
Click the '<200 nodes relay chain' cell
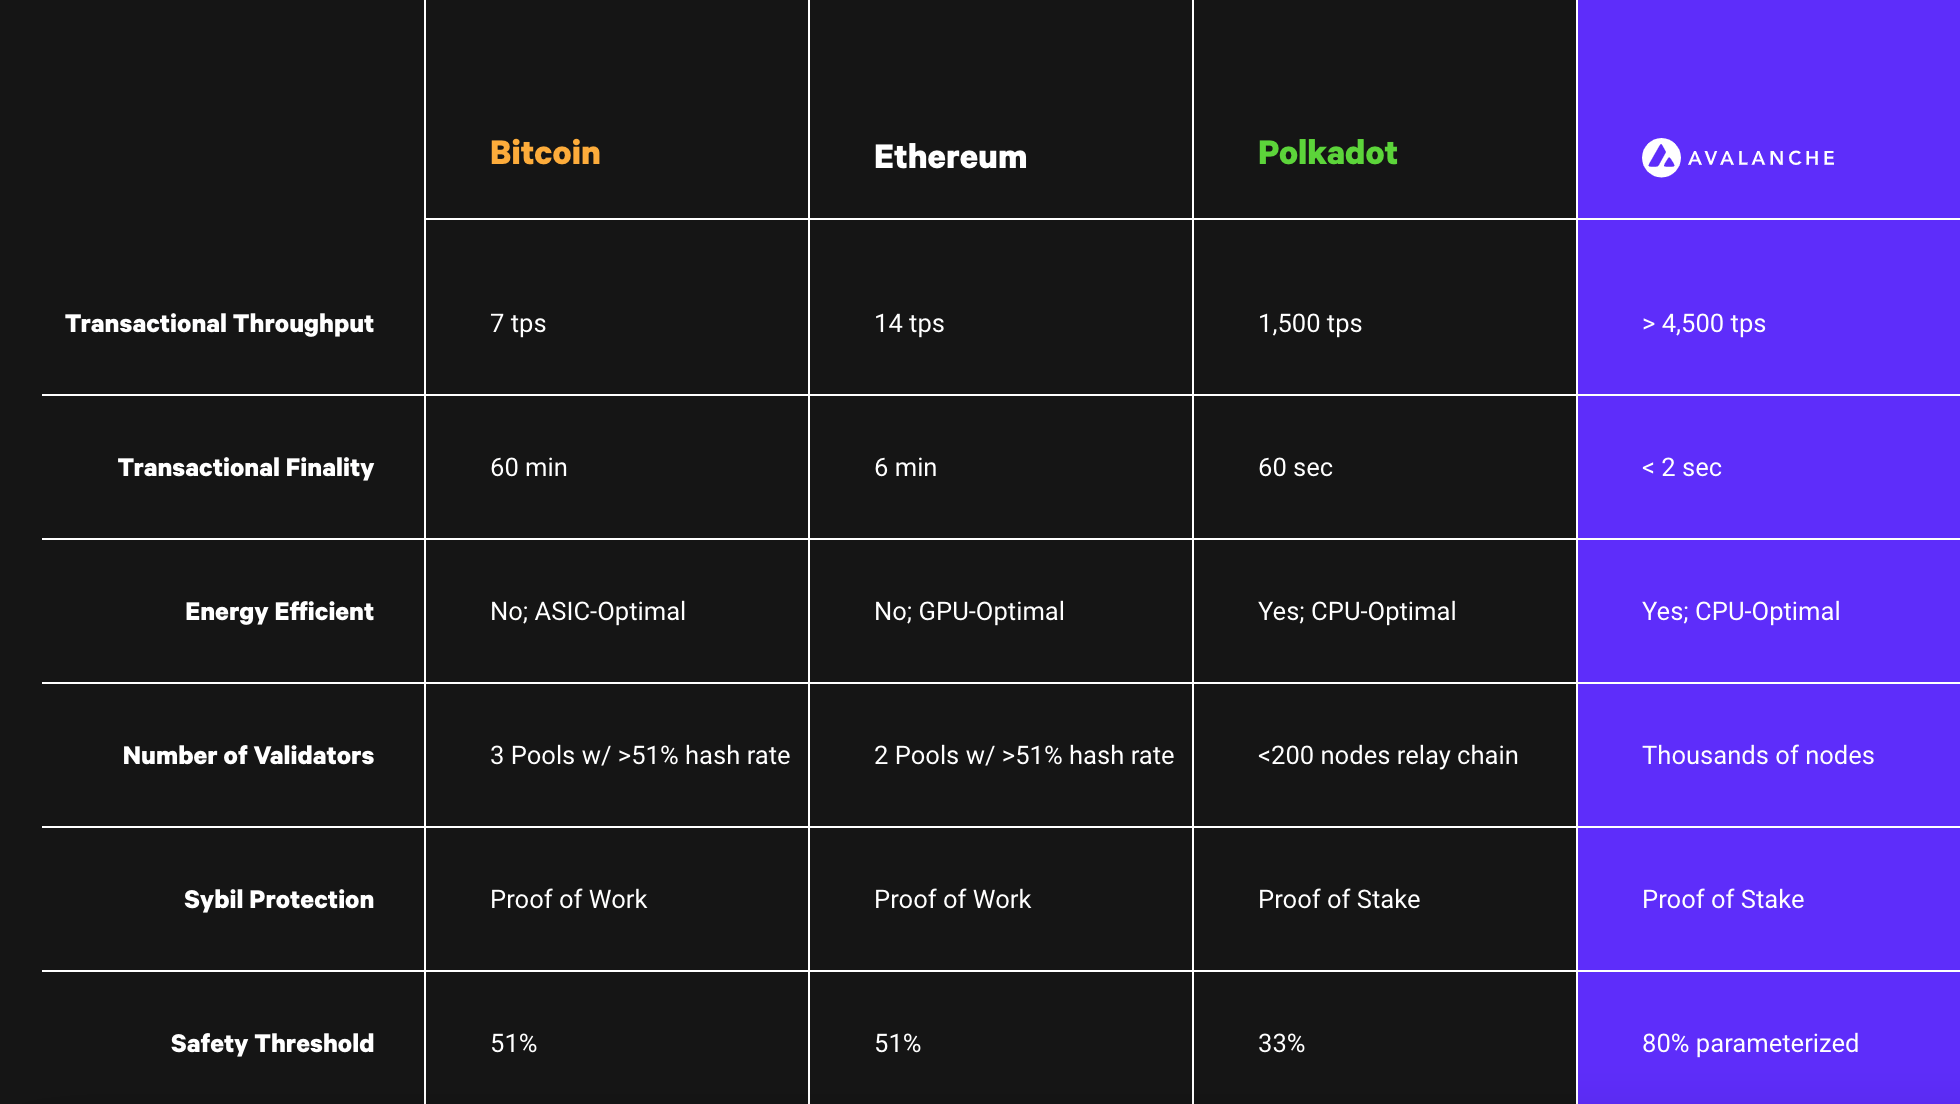[x=1388, y=755]
